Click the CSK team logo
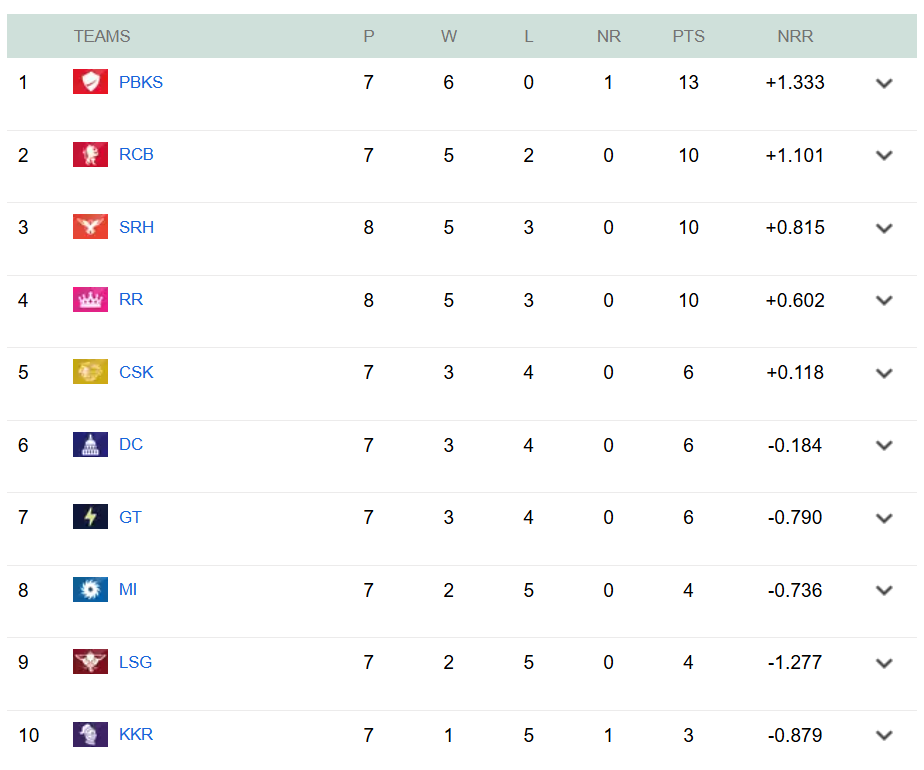The height and width of the screenshot is (770, 924). pyautogui.click(x=90, y=372)
